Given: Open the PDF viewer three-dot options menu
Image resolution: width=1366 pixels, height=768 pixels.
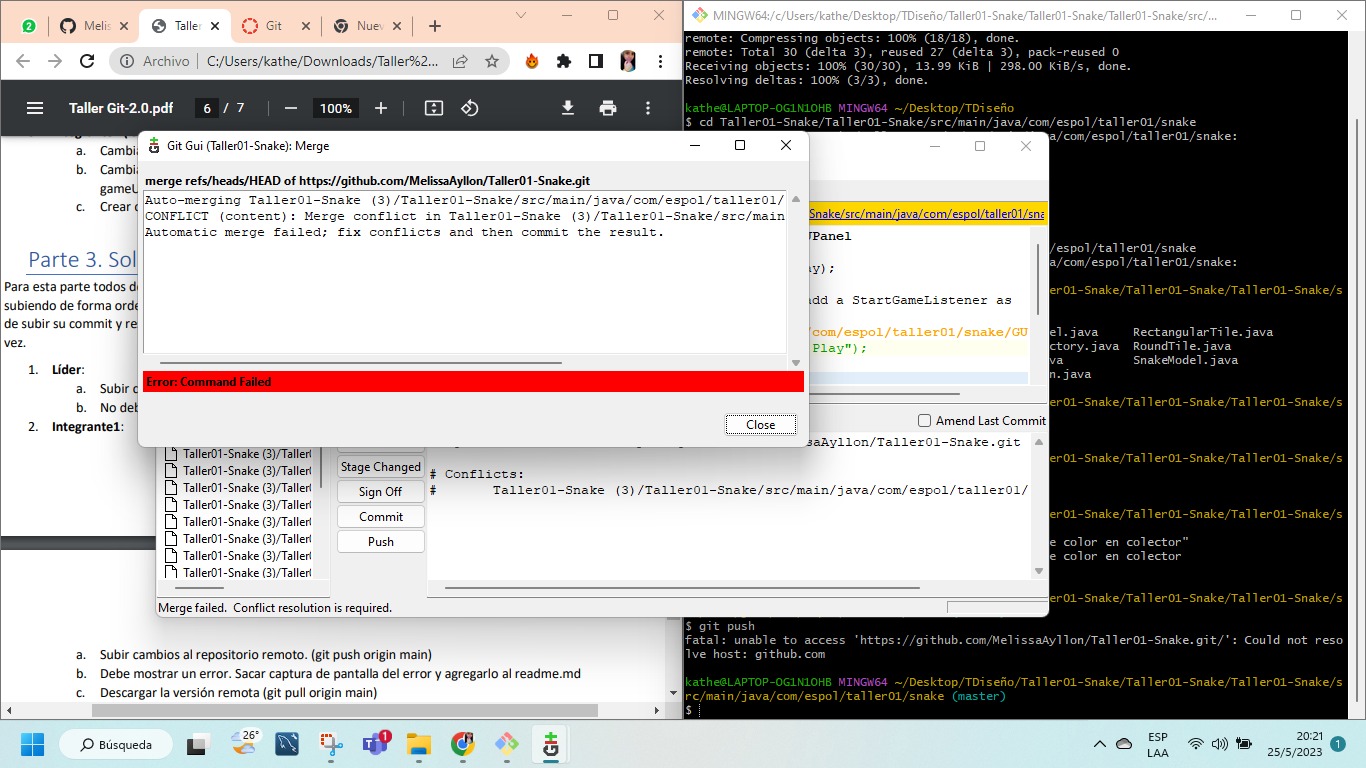Looking at the screenshot, I should (x=648, y=108).
